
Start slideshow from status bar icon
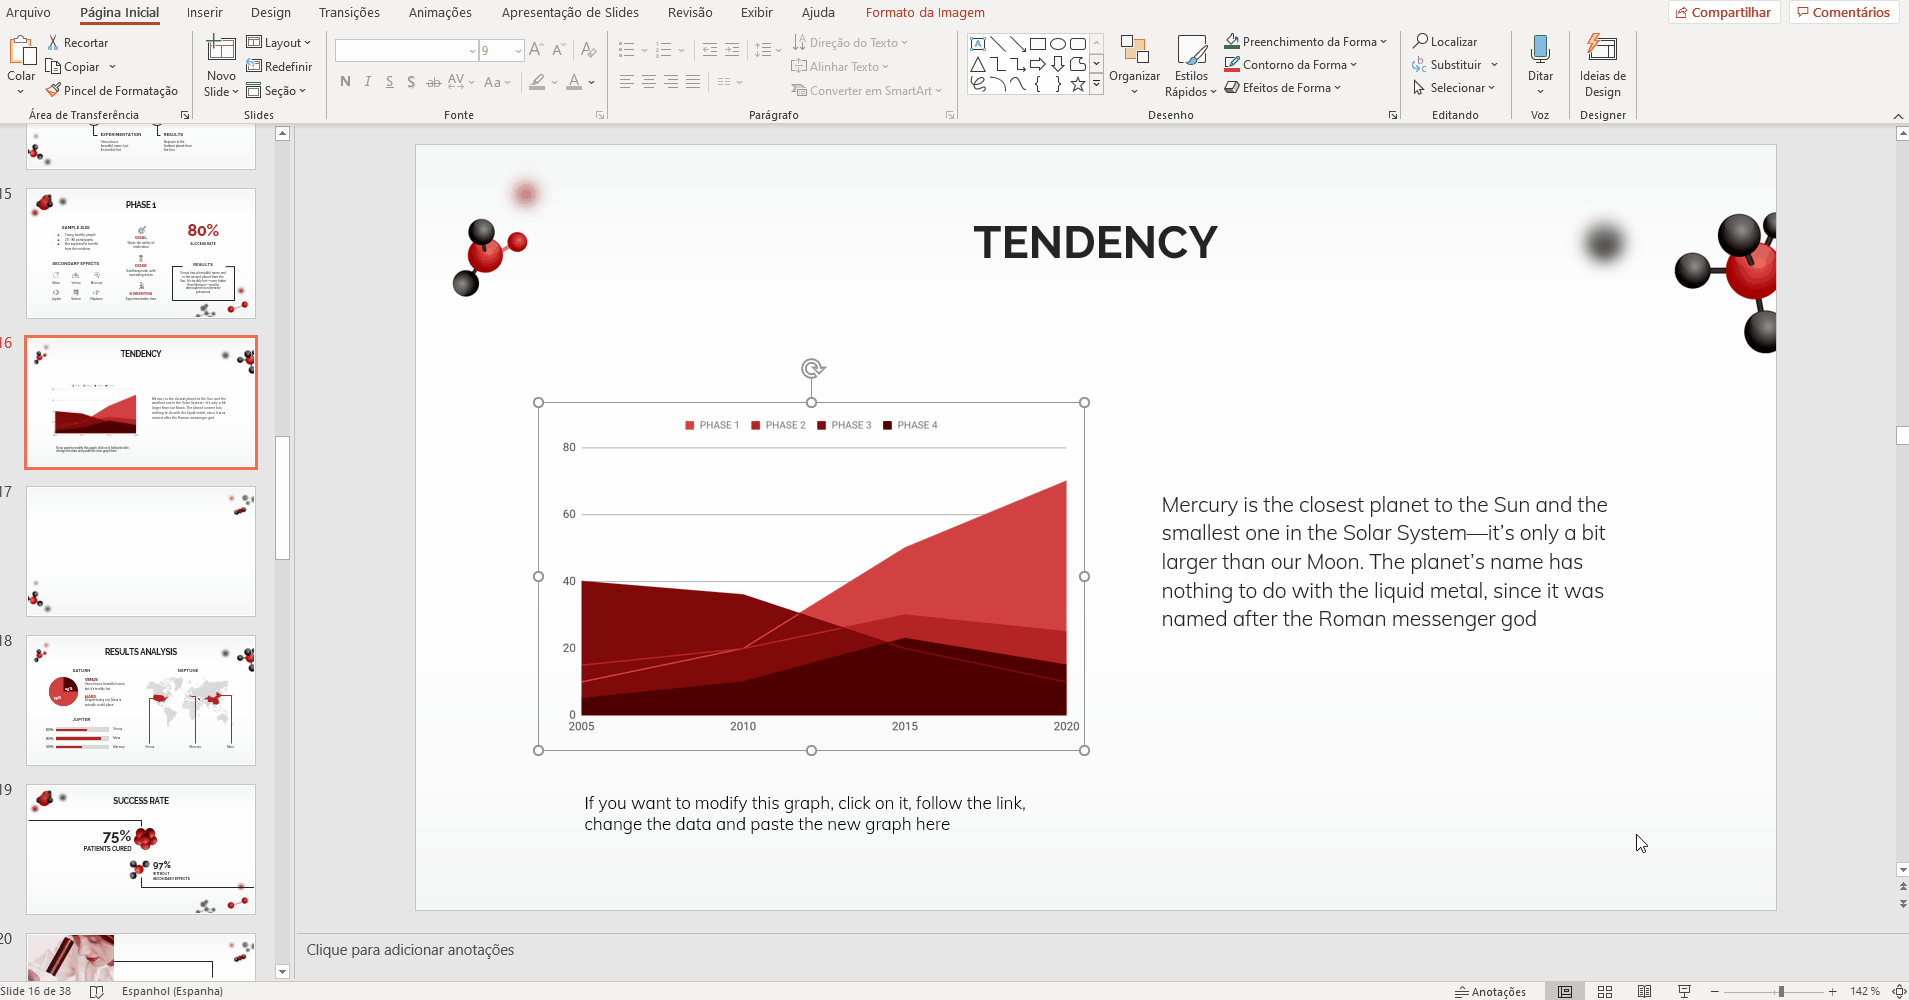[1685, 991]
